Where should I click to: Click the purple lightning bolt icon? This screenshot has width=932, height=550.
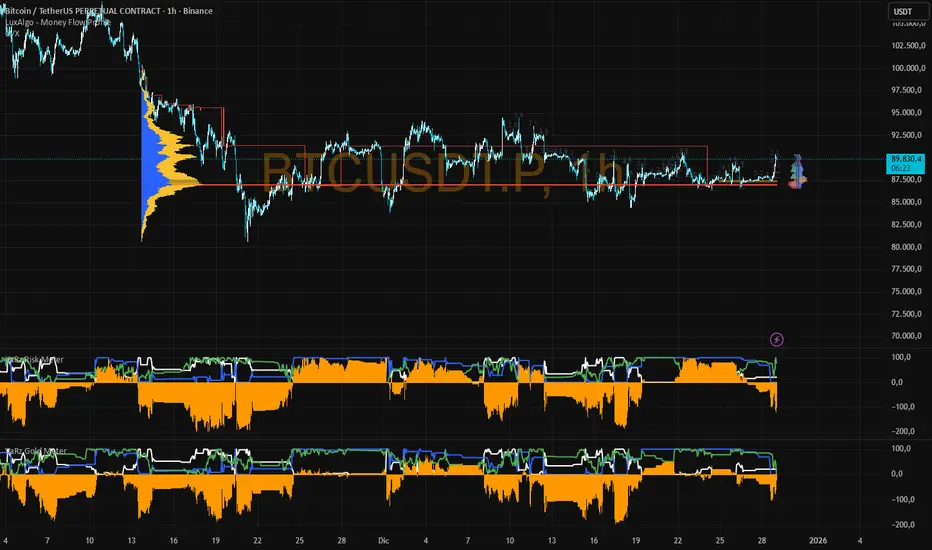coord(777,340)
